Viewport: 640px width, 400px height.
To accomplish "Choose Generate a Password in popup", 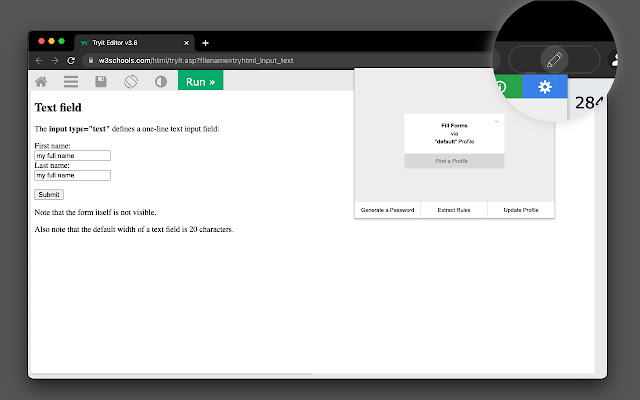I will pos(387,210).
